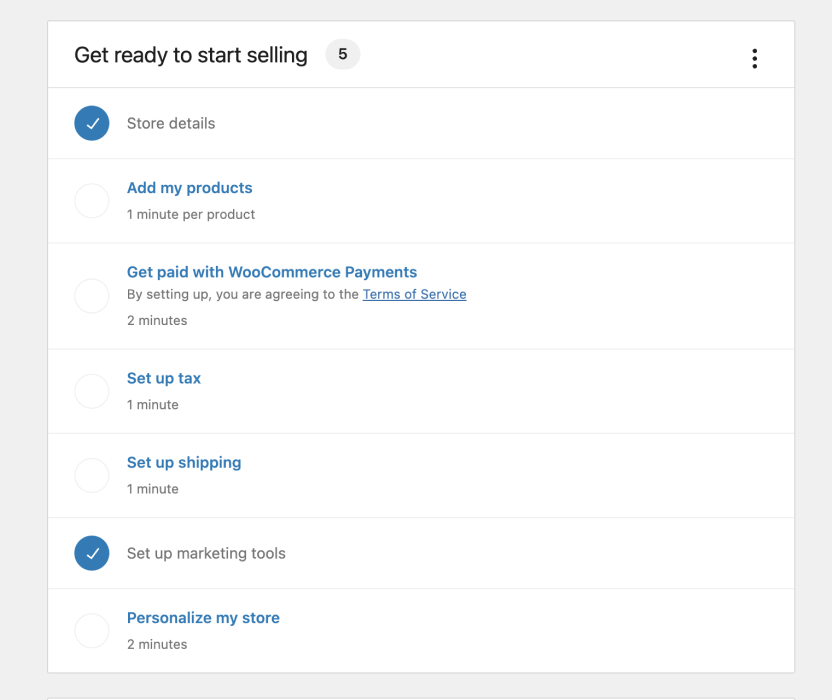Image resolution: width=832 pixels, height=700 pixels.
Task: Click the Get ready to start selling heading
Action: pos(190,54)
